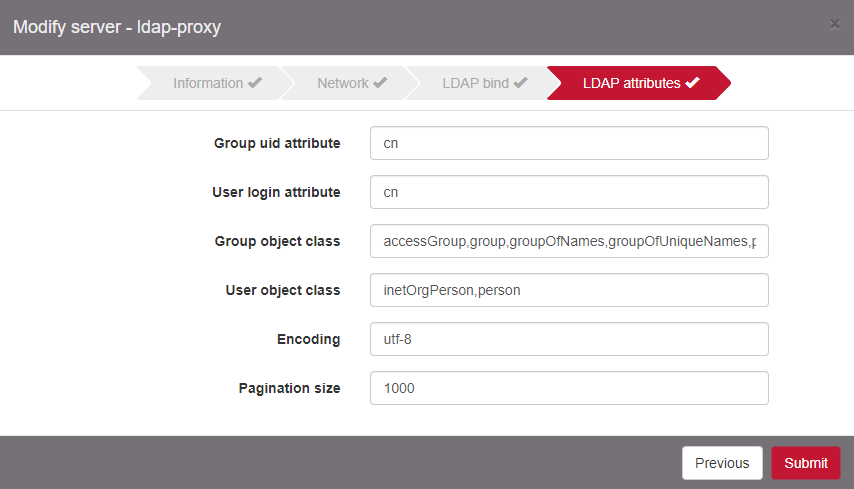Close the Modify server dialog

point(834,24)
